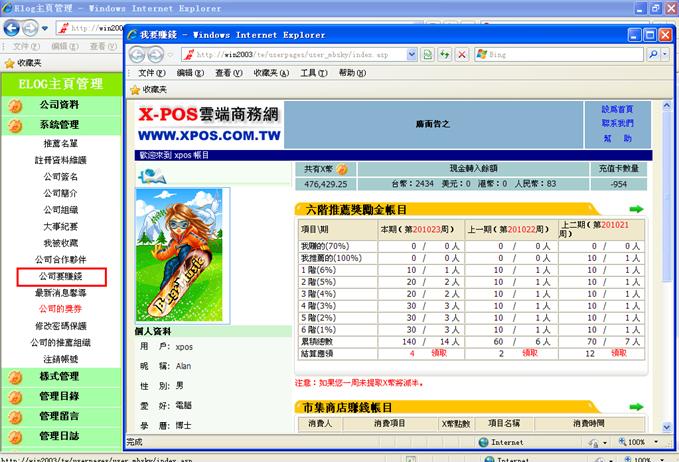Screen dimensions: 679x462
Task: Open the 工具(T) menu in the 我要賺錢 window
Action: 314,73
